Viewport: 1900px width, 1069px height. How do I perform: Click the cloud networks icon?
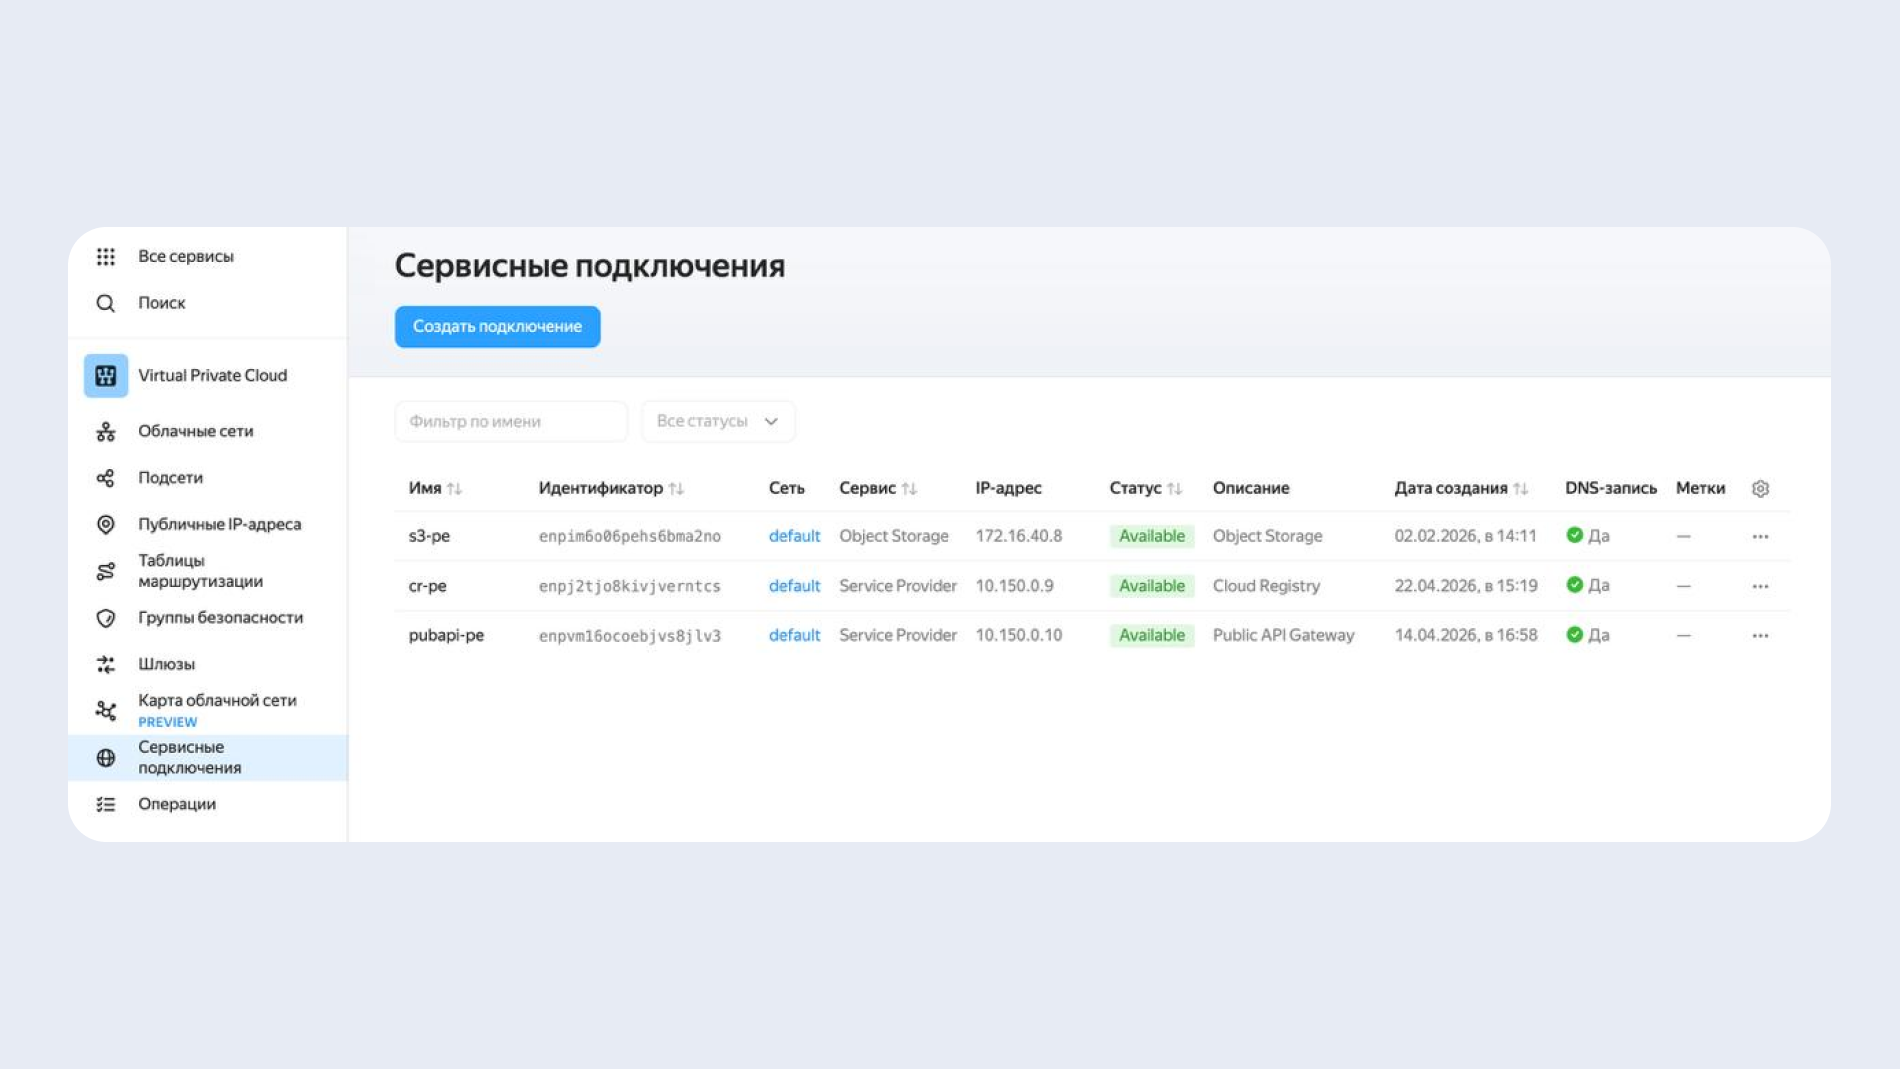(106, 432)
